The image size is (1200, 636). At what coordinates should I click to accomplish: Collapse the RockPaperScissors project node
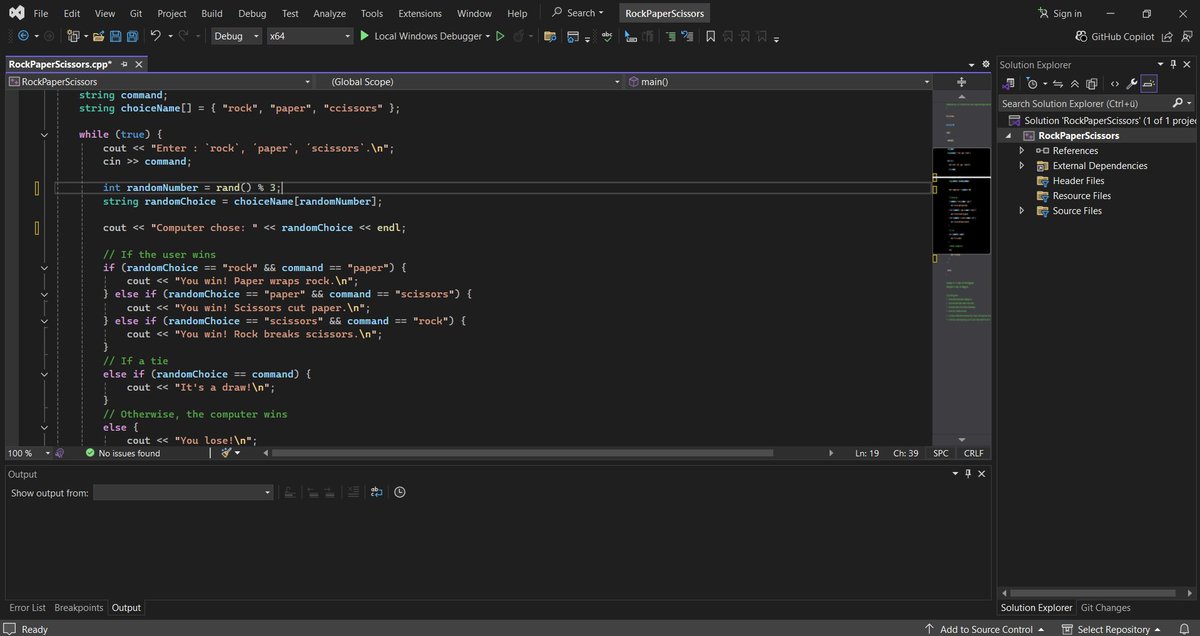tap(1008, 136)
